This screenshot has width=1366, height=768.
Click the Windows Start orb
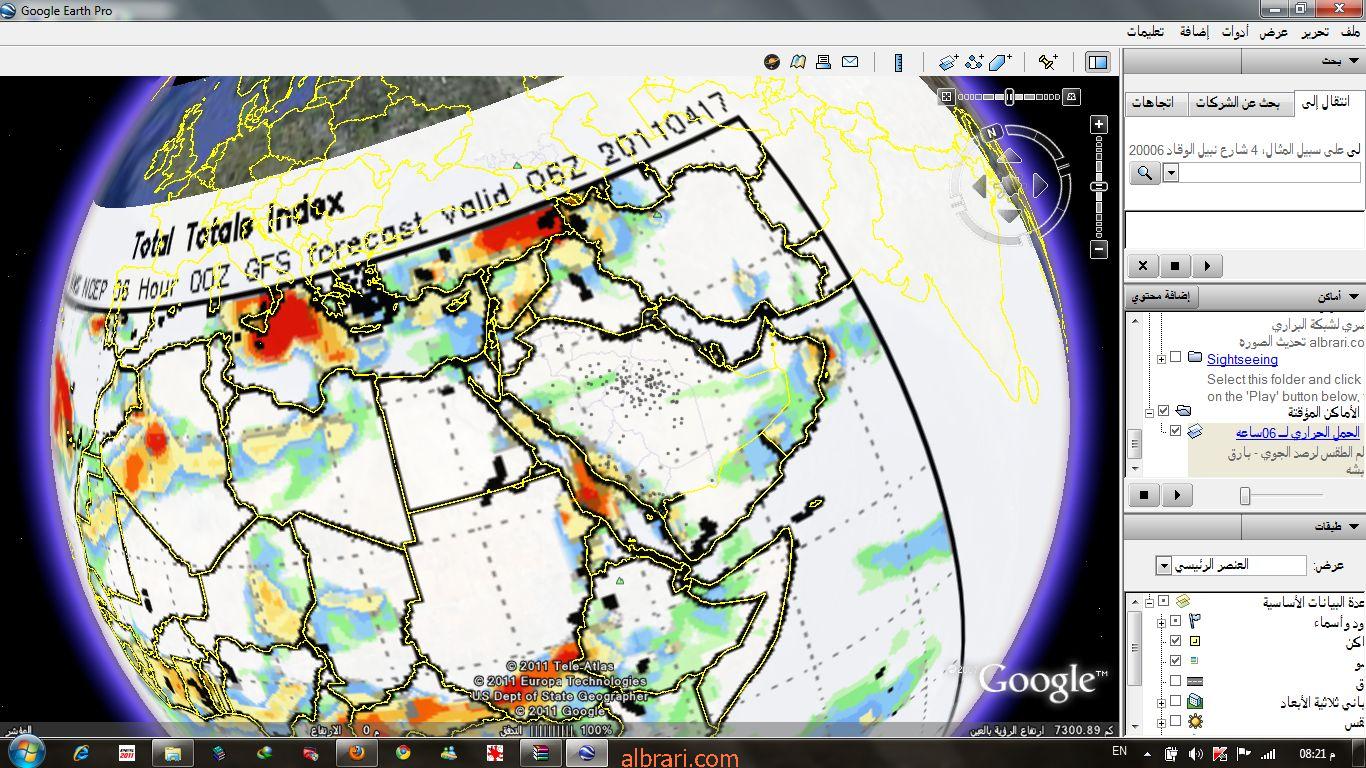coord(25,752)
